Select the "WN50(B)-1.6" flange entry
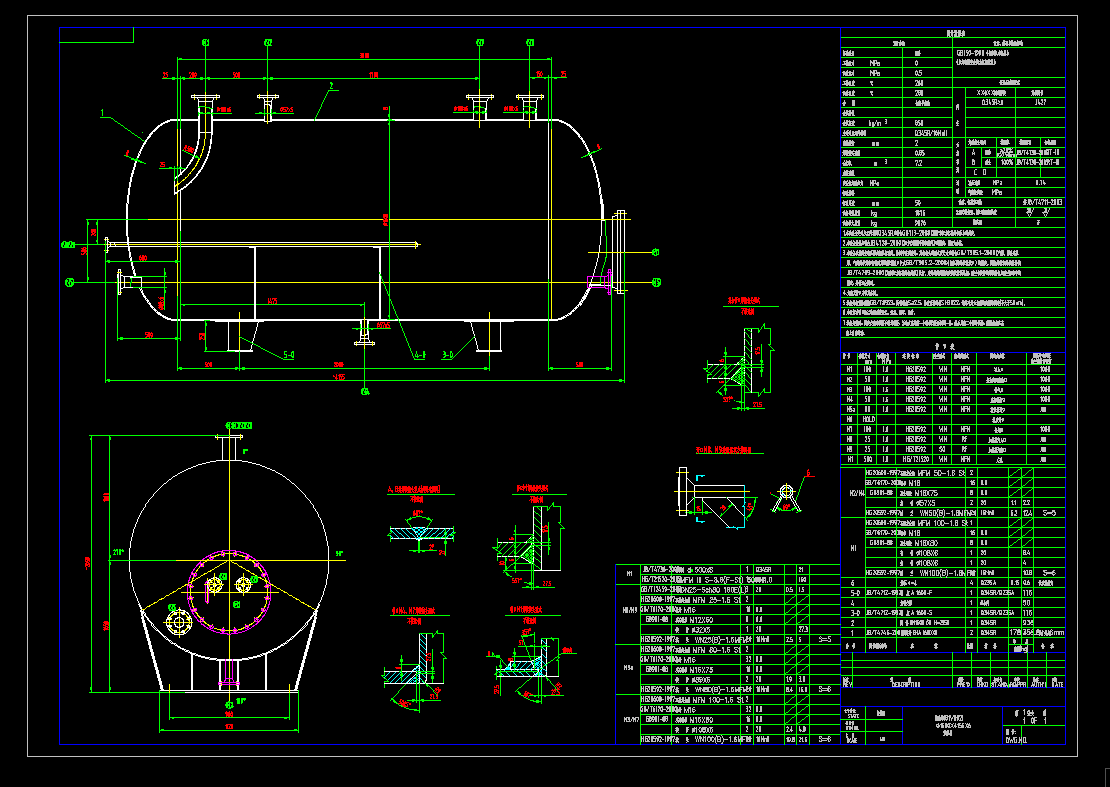The height and width of the screenshot is (787, 1110). point(942,512)
